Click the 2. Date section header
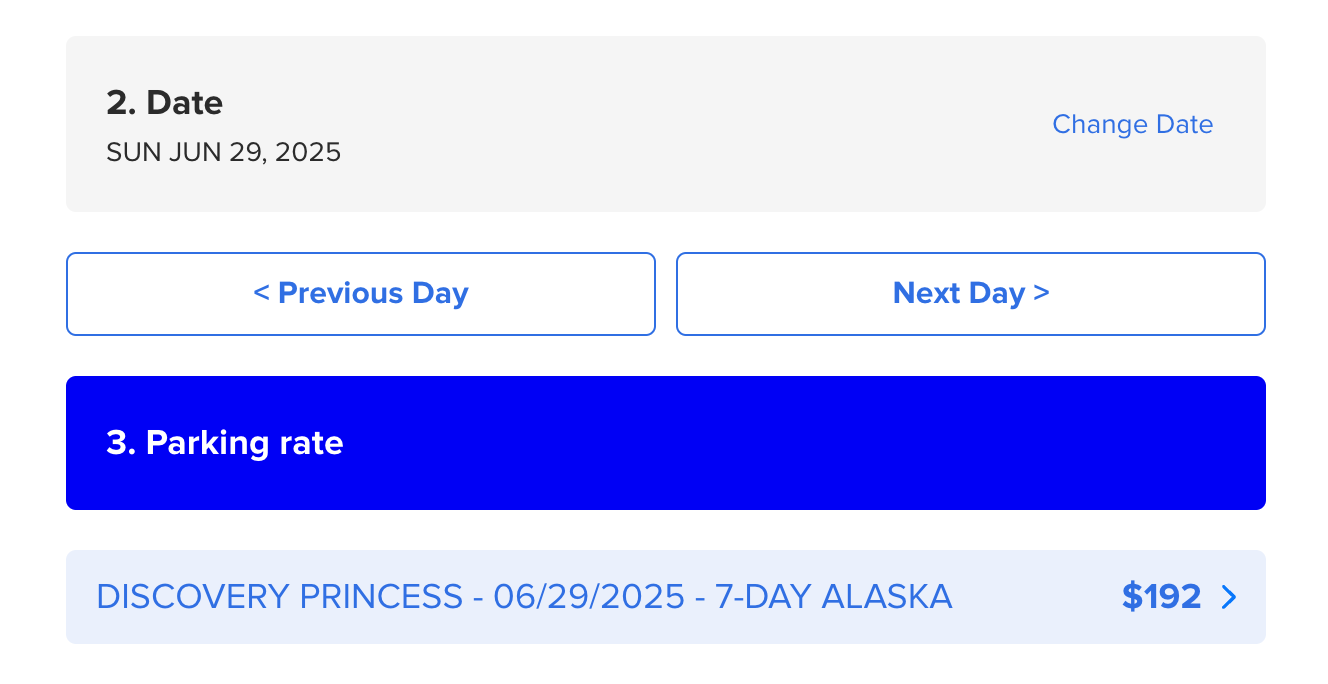This screenshot has height=684, width=1328. 164,102
